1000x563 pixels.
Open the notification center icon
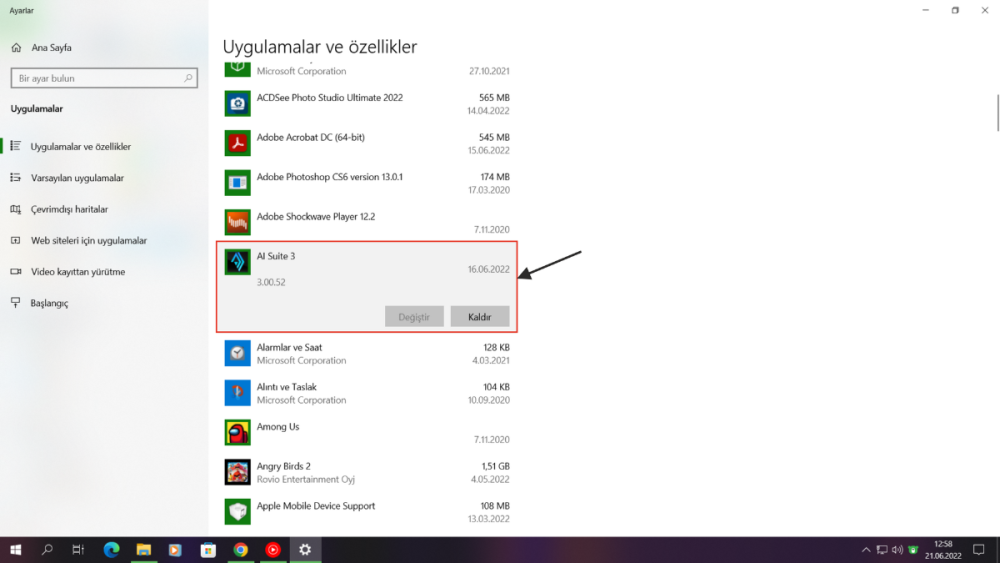[978, 550]
